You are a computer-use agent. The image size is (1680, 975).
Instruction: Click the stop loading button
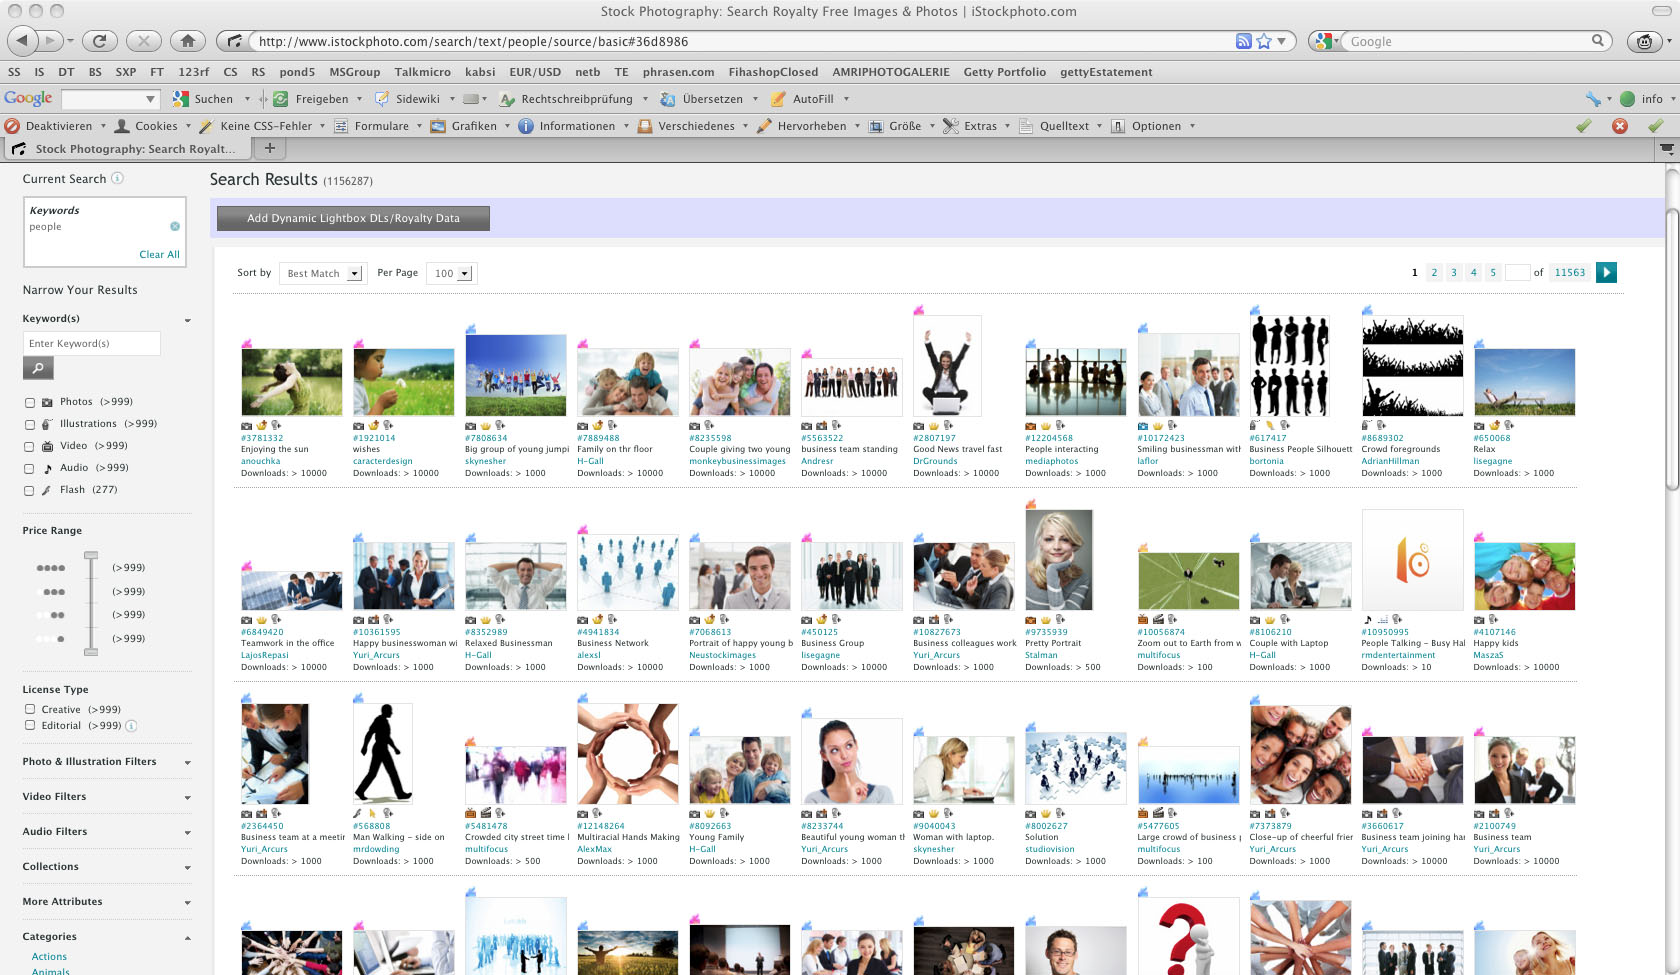(144, 41)
